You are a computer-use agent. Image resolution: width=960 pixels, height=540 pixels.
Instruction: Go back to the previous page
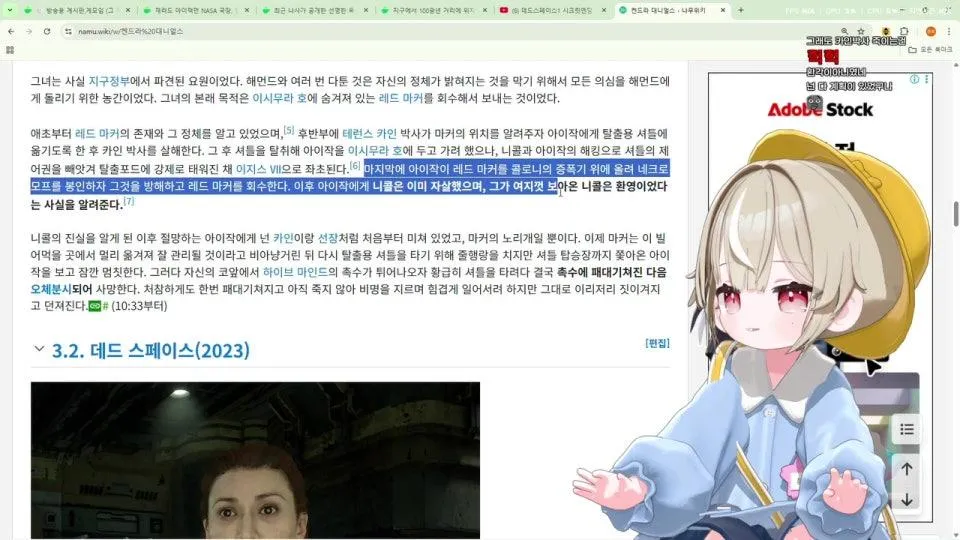(11, 31)
